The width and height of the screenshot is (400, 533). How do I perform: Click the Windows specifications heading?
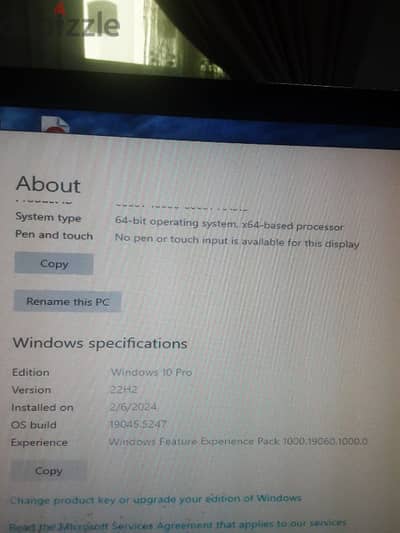click(100, 343)
